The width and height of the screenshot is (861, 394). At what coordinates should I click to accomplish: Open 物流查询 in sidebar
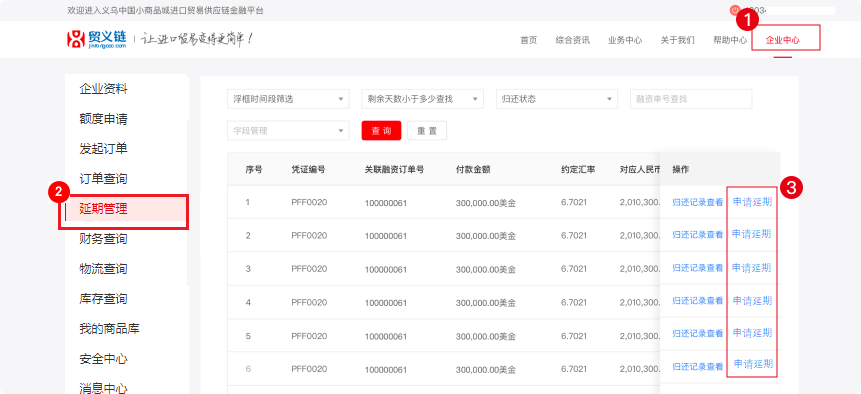[x=103, y=269]
